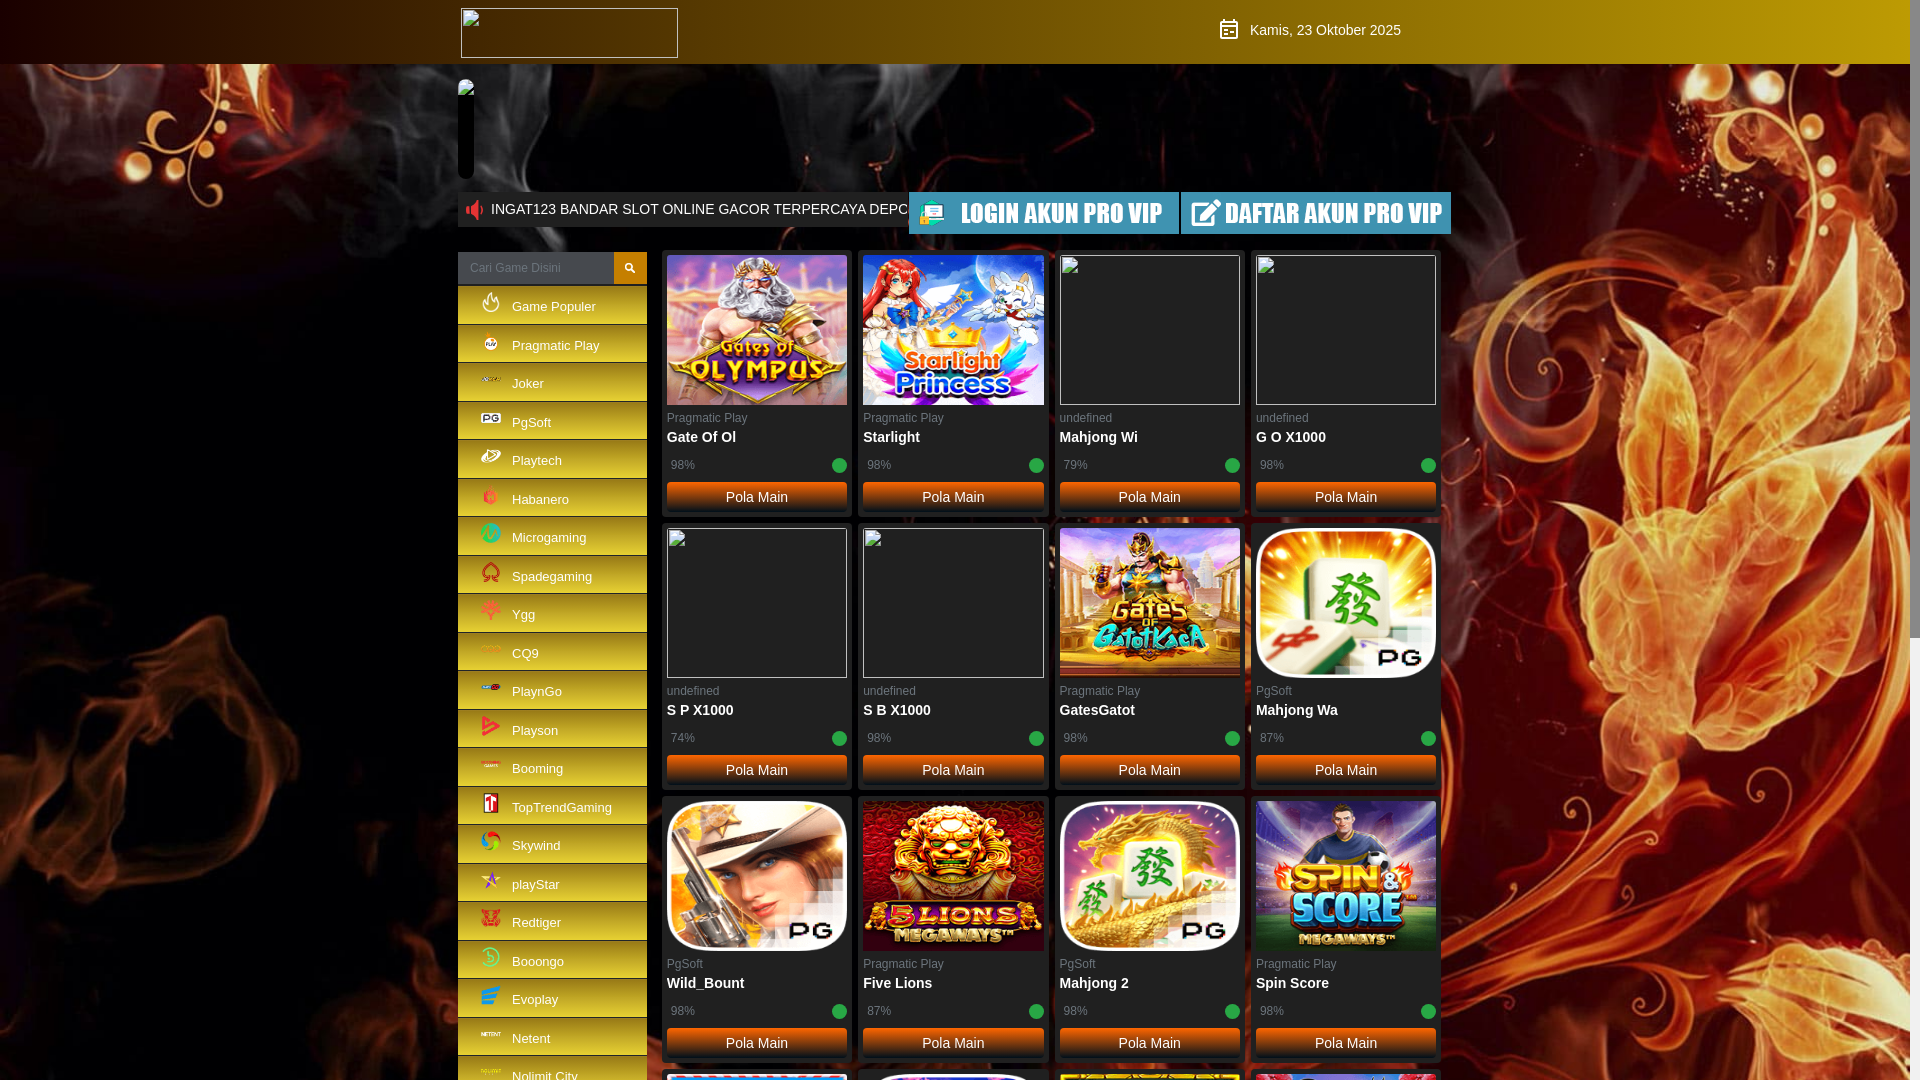Click the LOGIN AKUN PRO VIP button

(x=1044, y=213)
